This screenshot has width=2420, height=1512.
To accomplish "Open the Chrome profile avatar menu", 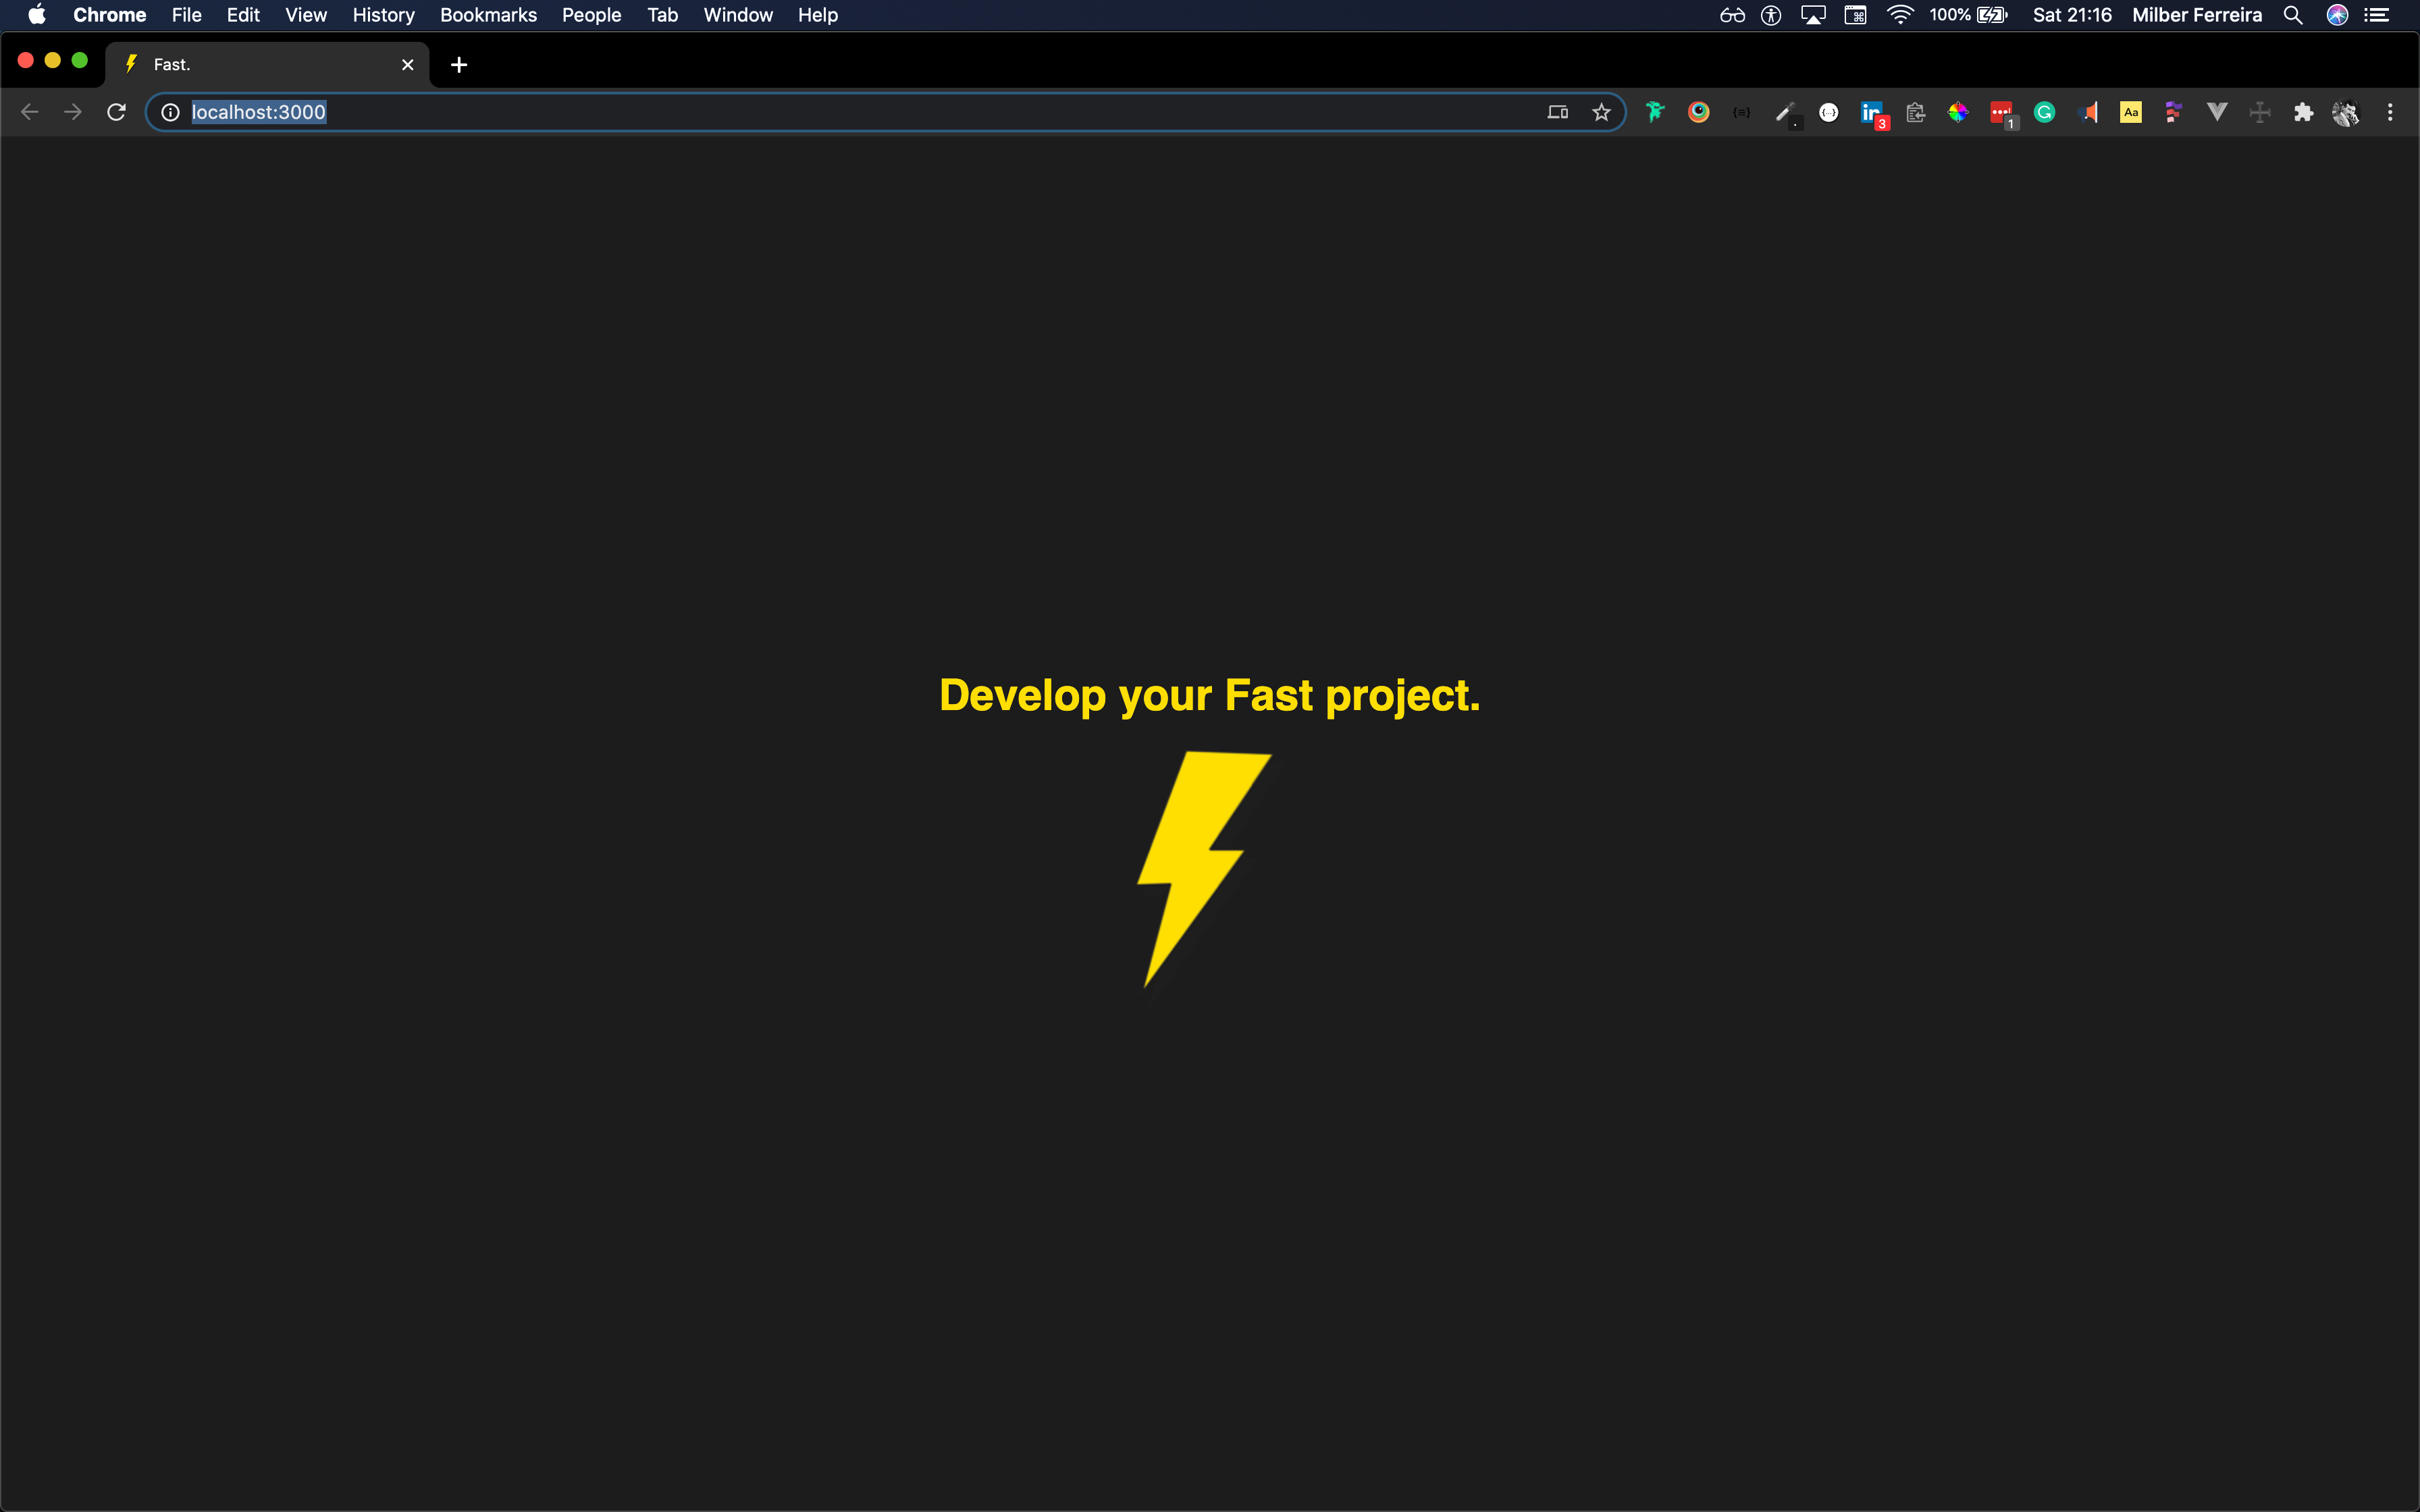I will [x=2346, y=112].
